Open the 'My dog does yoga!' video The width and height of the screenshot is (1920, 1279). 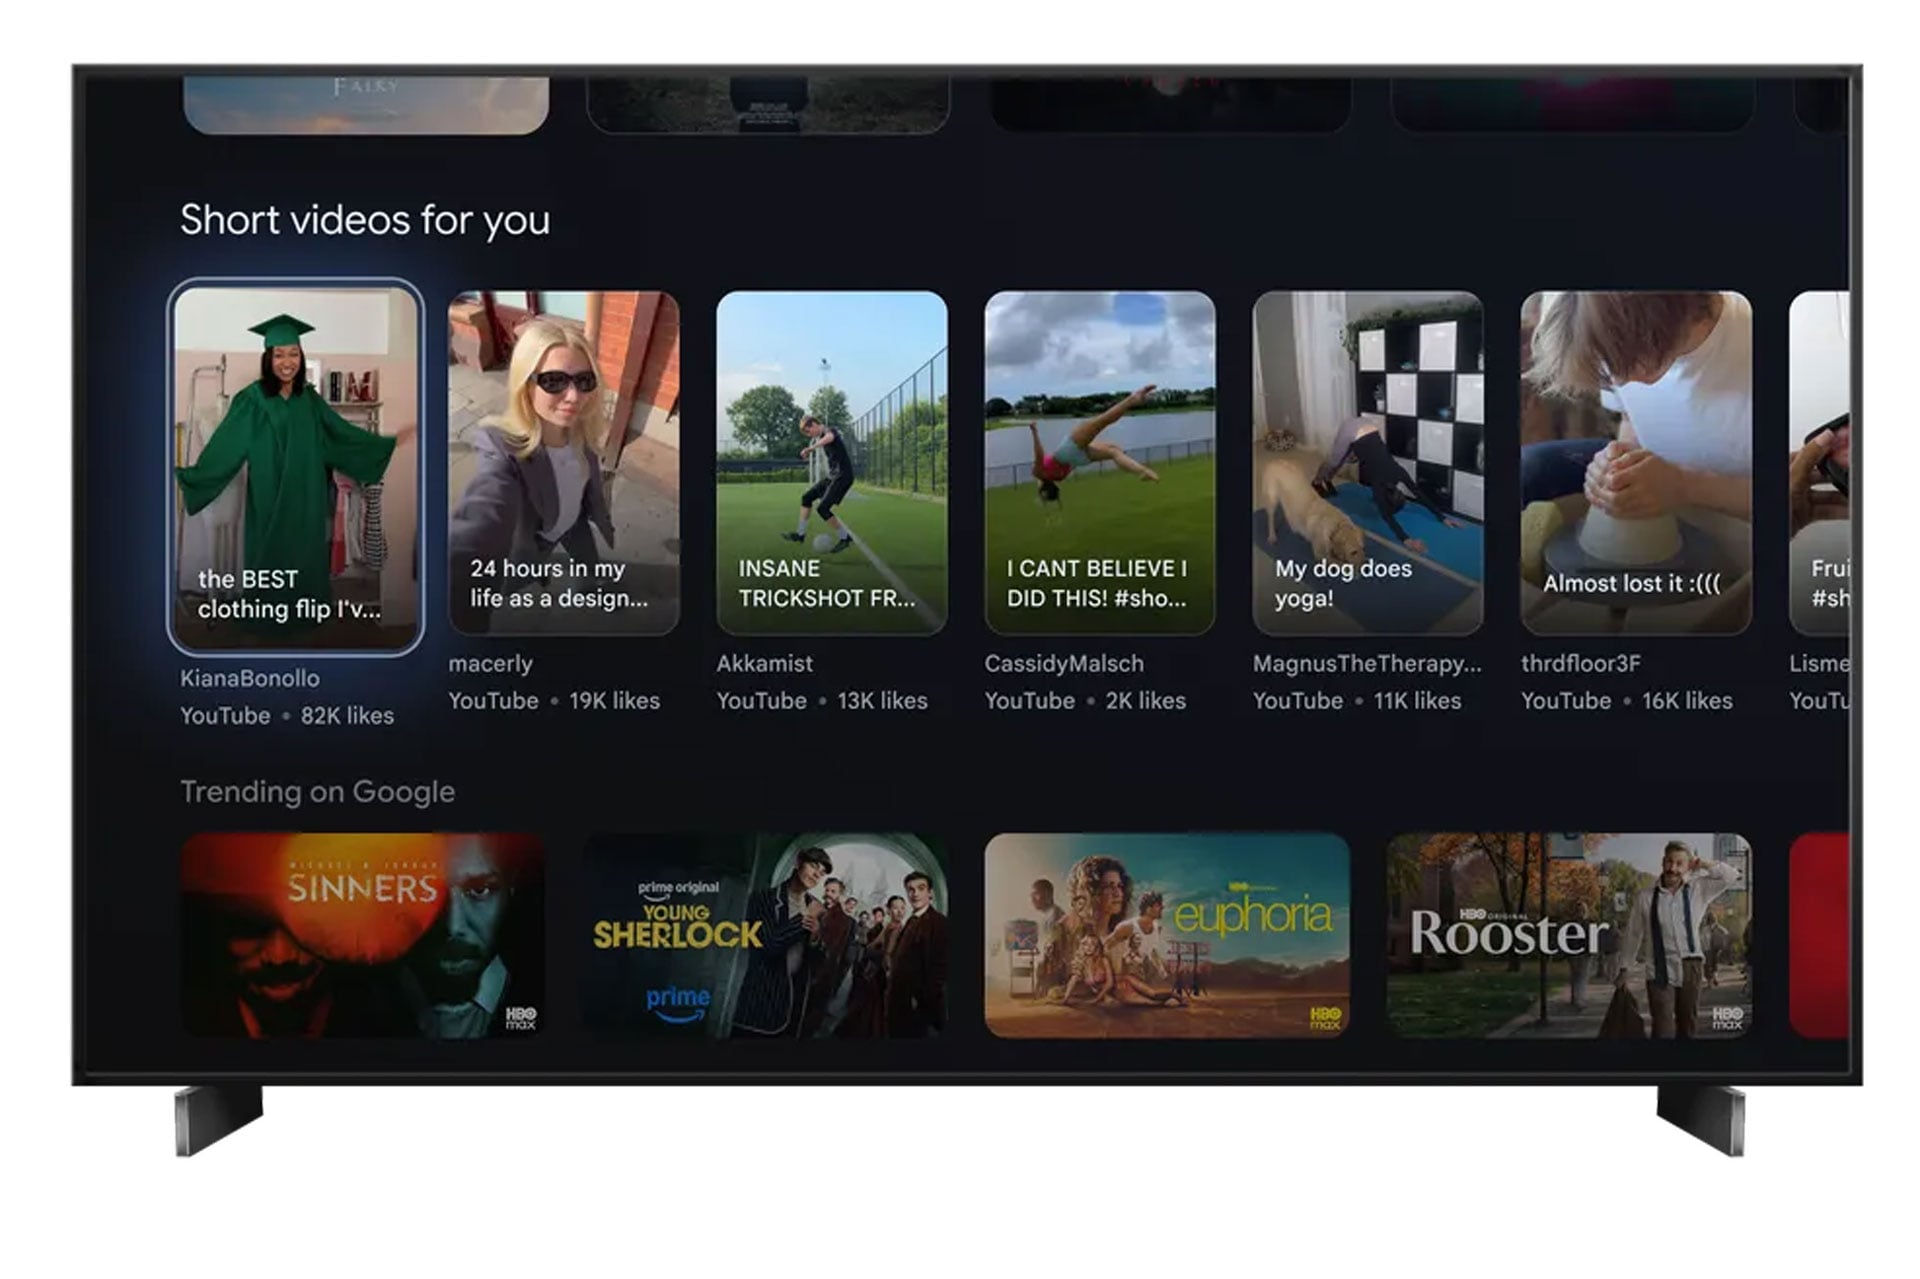click(1370, 460)
